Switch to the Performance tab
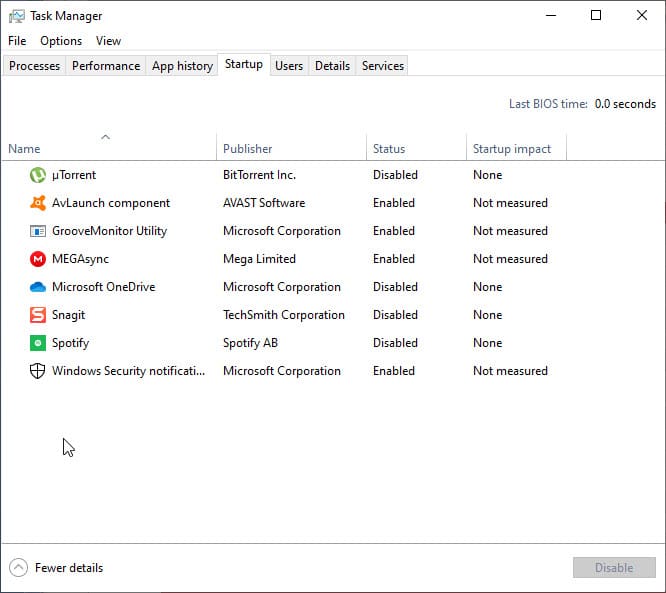Viewport: 666px width, 593px height. [106, 66]
